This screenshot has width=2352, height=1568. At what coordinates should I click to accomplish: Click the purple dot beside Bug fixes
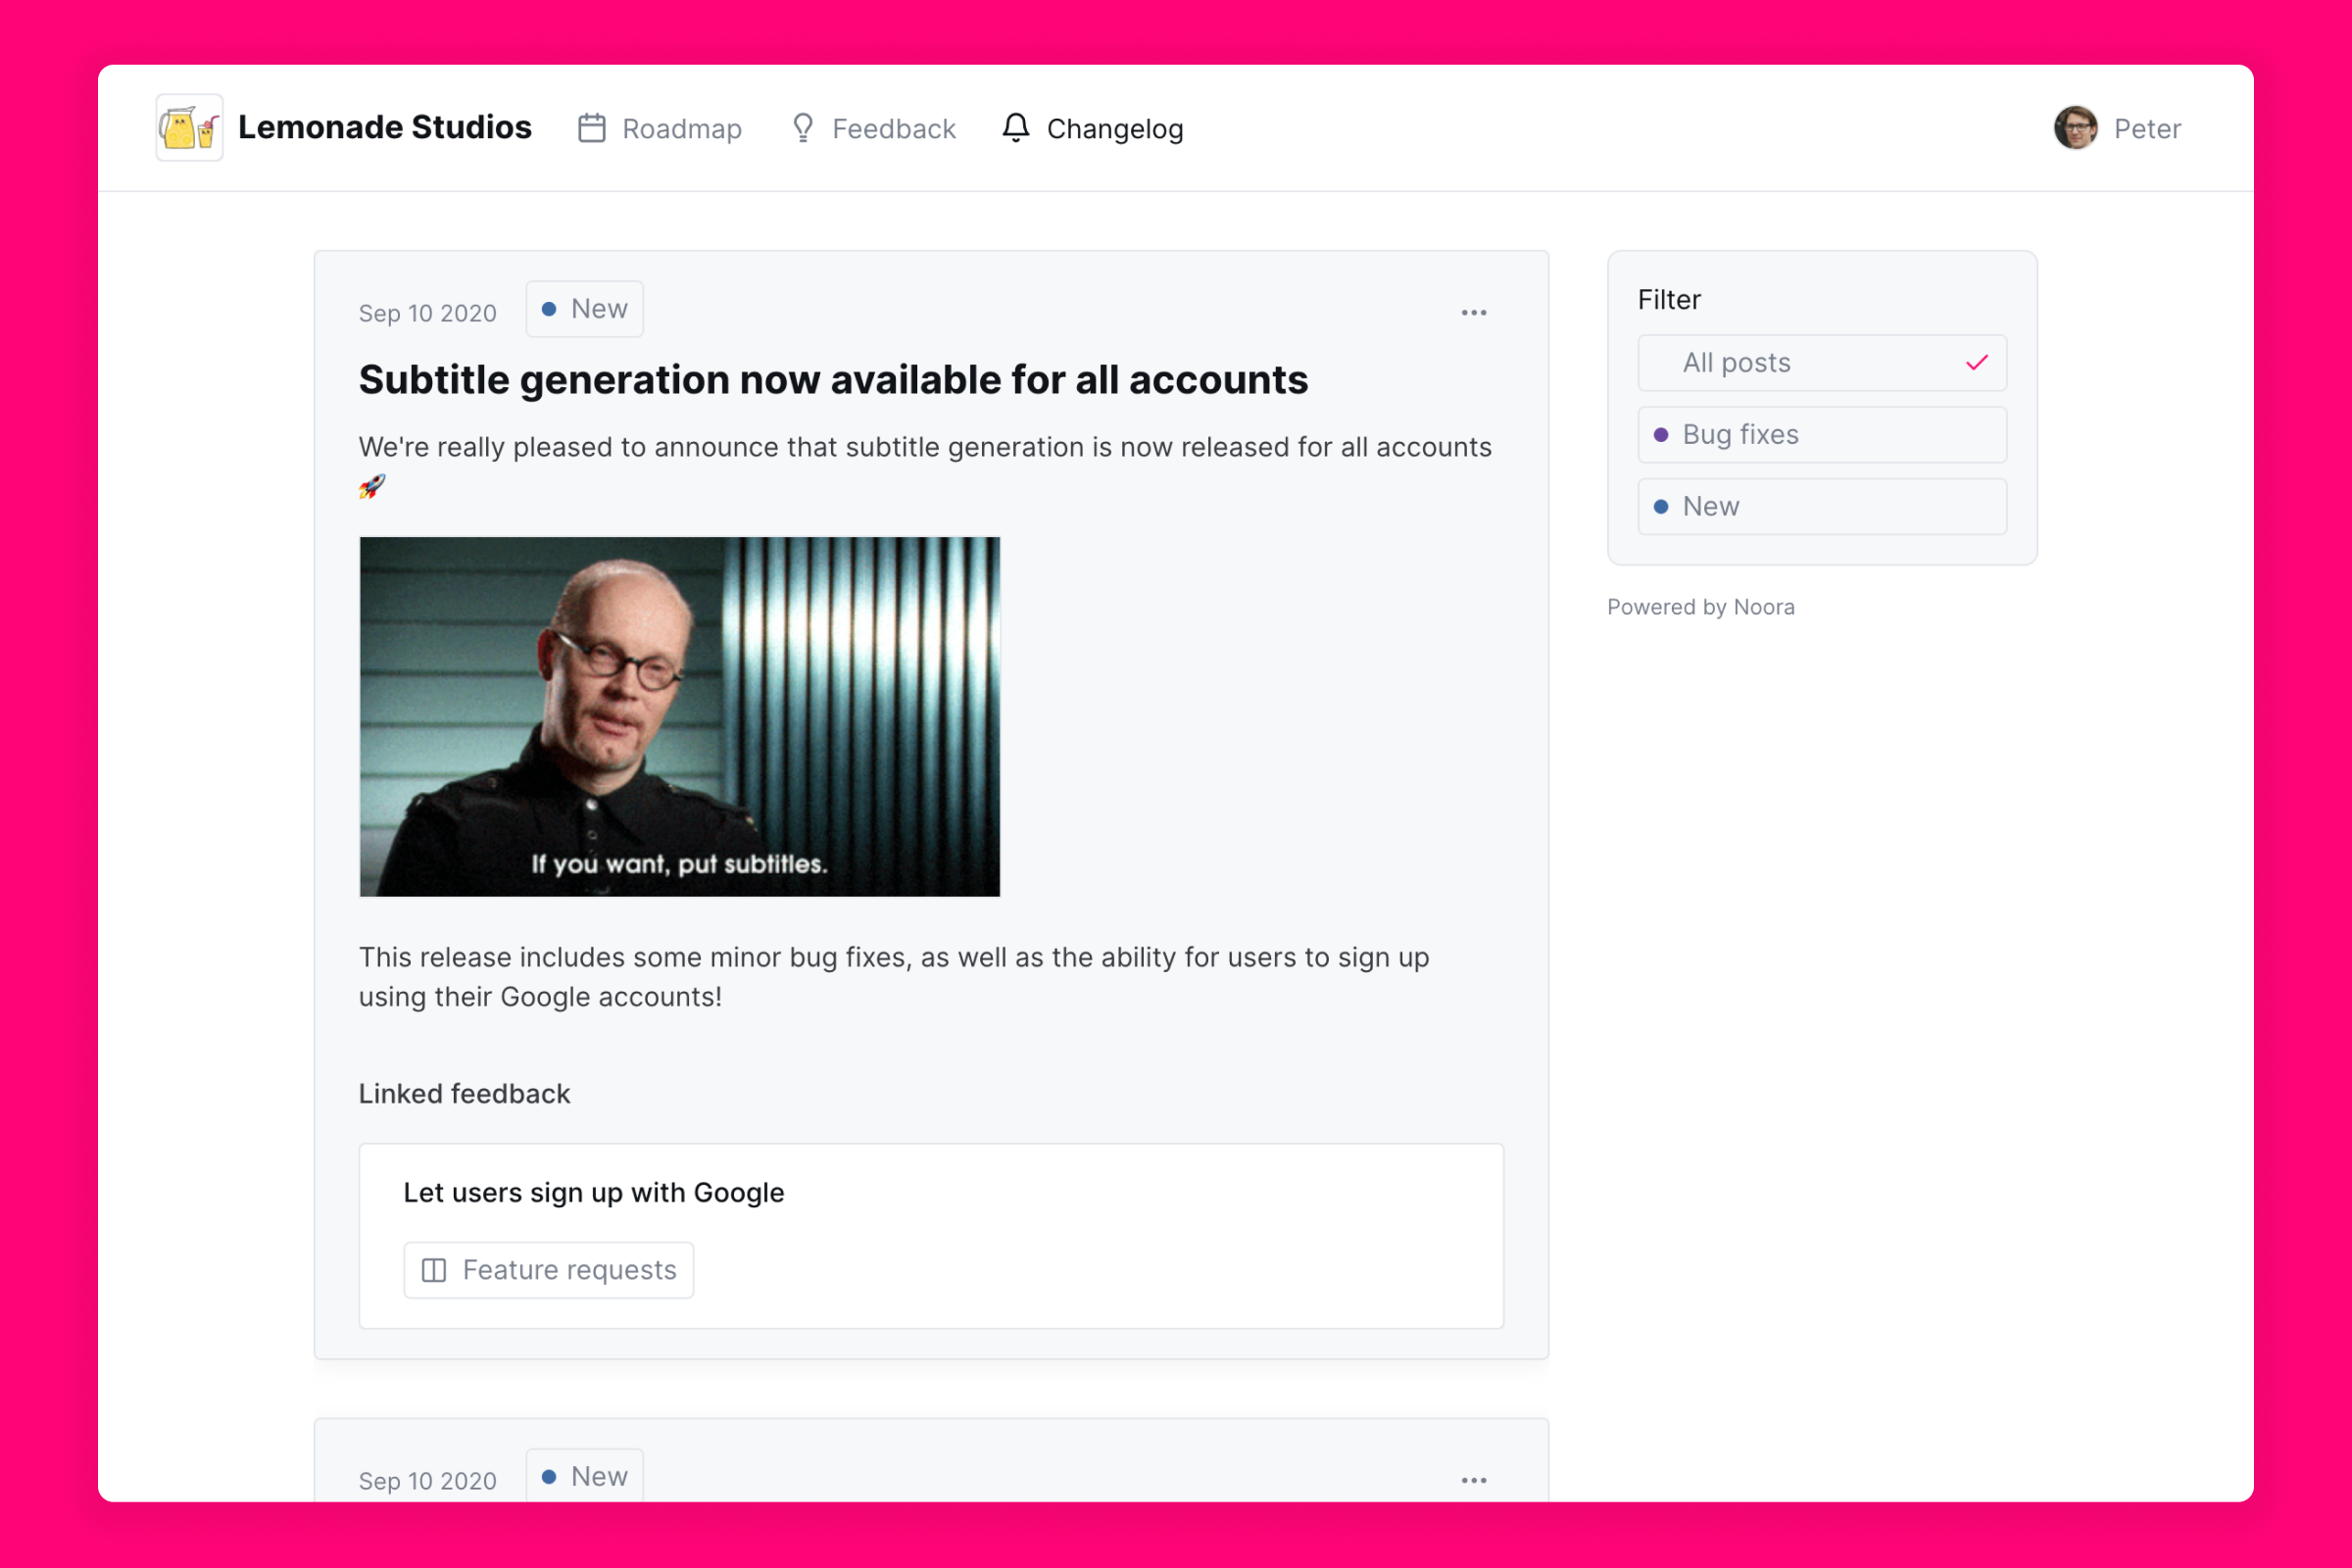[x=1661, y=435]
